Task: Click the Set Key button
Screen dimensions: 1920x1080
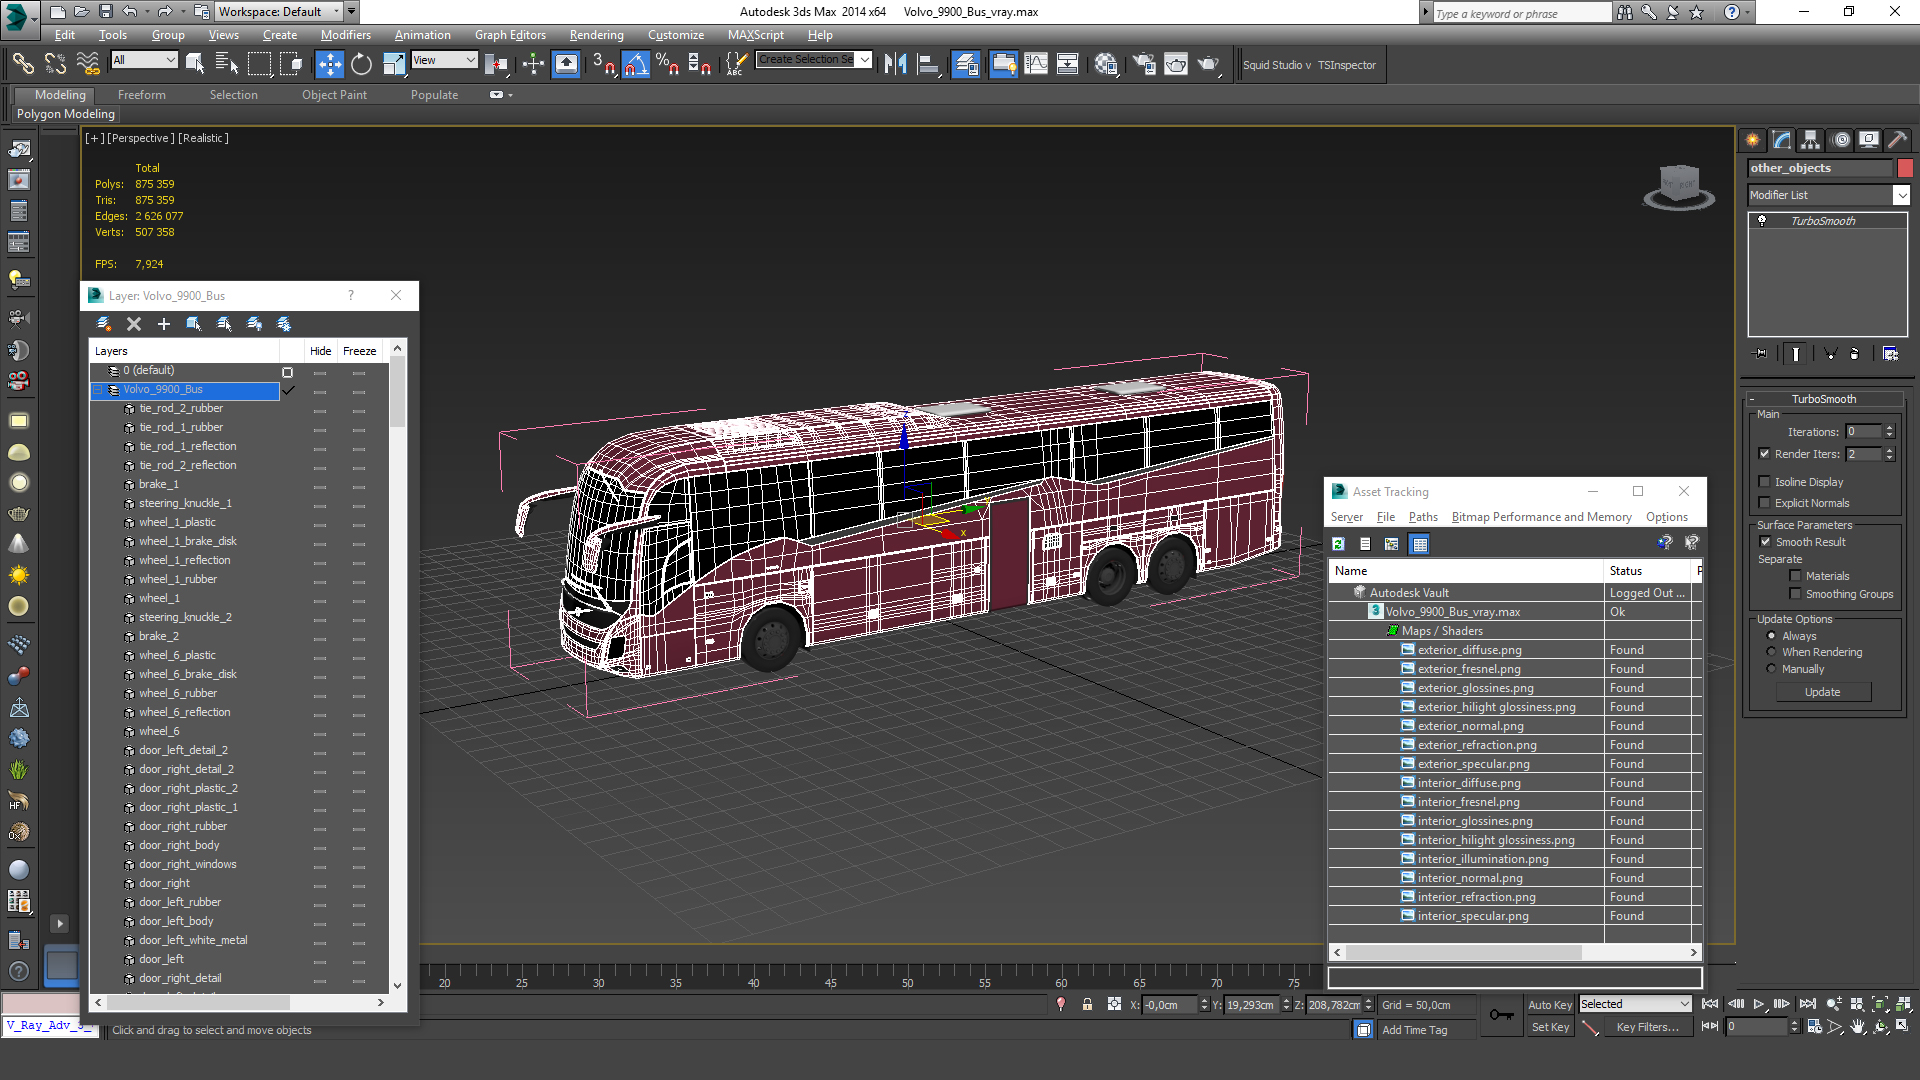Action: (1550, 1027)
